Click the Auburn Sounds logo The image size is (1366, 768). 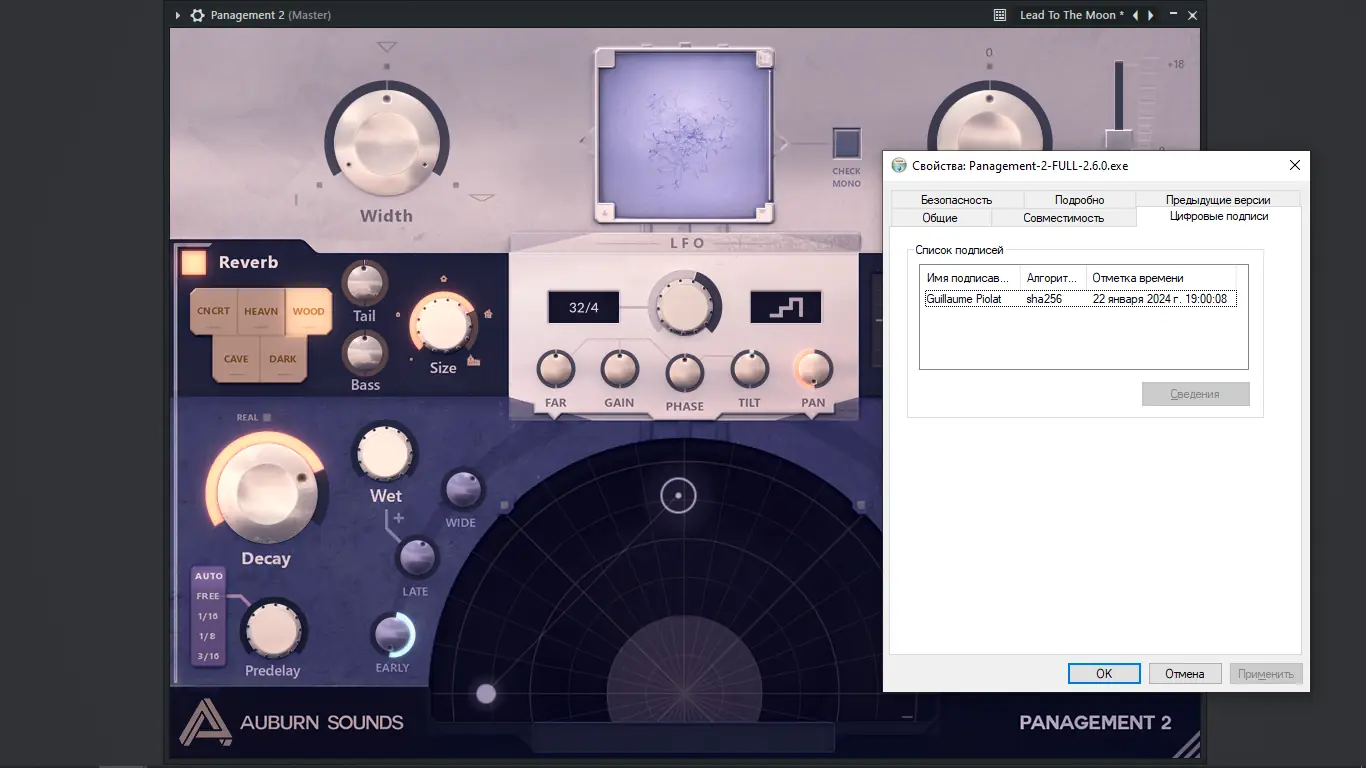click(x=206, y=721)
